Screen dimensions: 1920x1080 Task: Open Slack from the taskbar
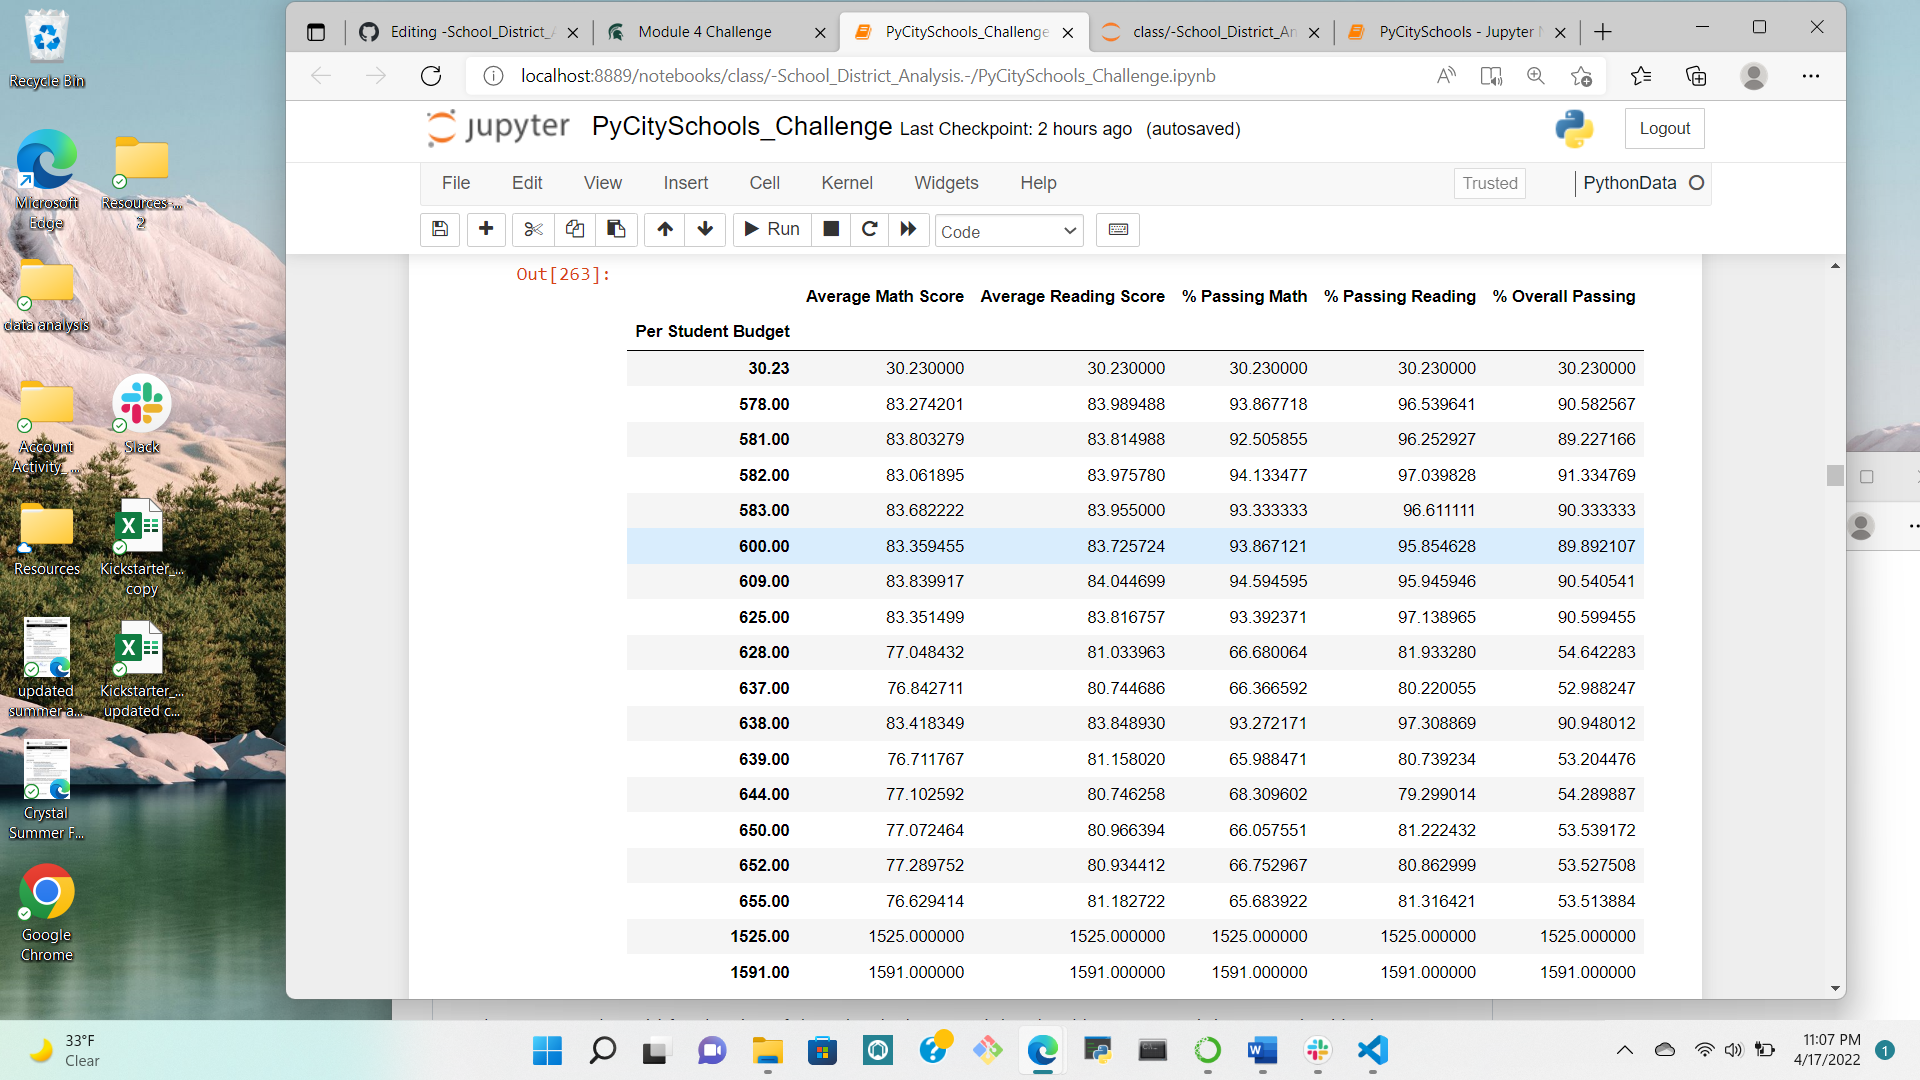click(x=1317, y=1051)
